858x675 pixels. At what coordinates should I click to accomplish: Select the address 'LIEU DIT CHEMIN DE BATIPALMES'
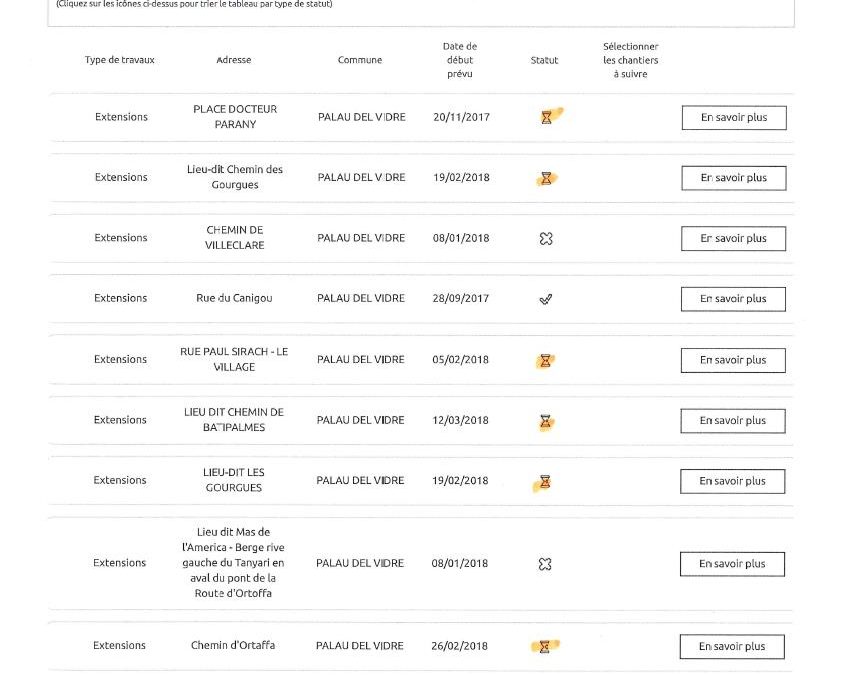(x=234, y=420)
